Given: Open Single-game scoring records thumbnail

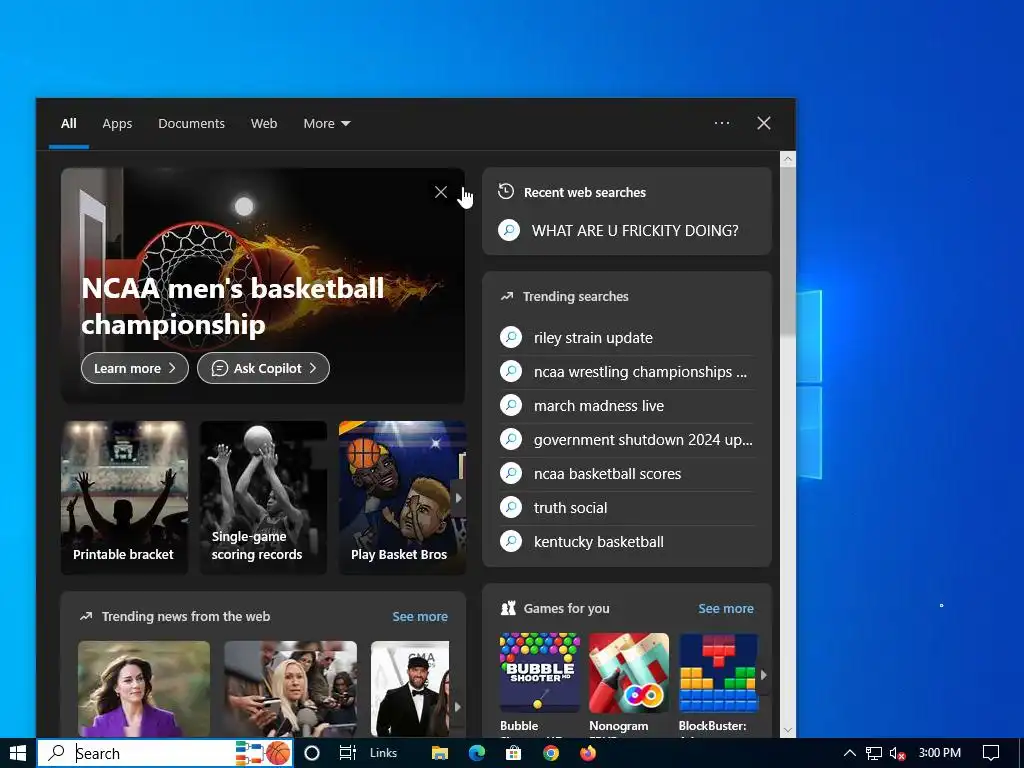Looking at the screenshot, I should pyautogui.click(x=263, y=498).
